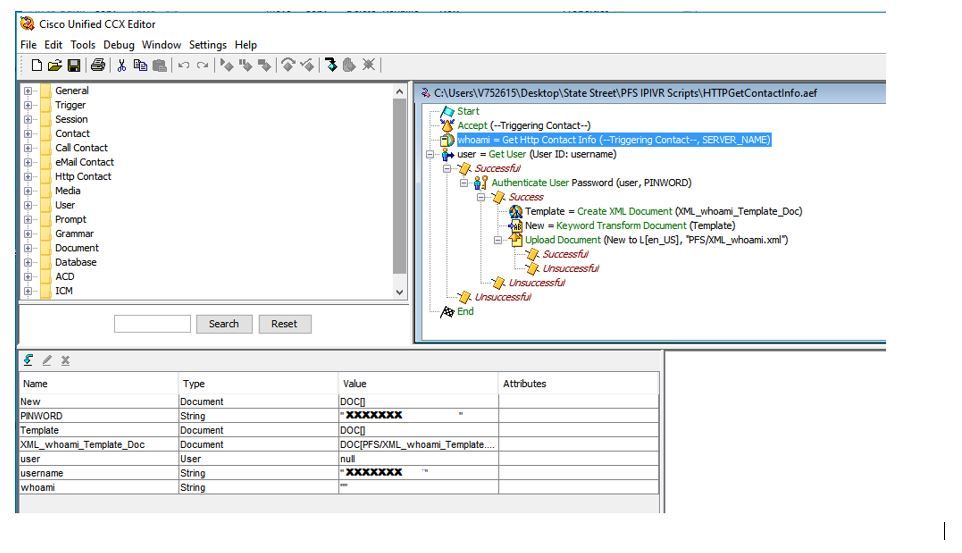The width and height of the screenshot is (962, 553).
Task: Click the palette scrollbar down arrow
Action: point(399,293)
